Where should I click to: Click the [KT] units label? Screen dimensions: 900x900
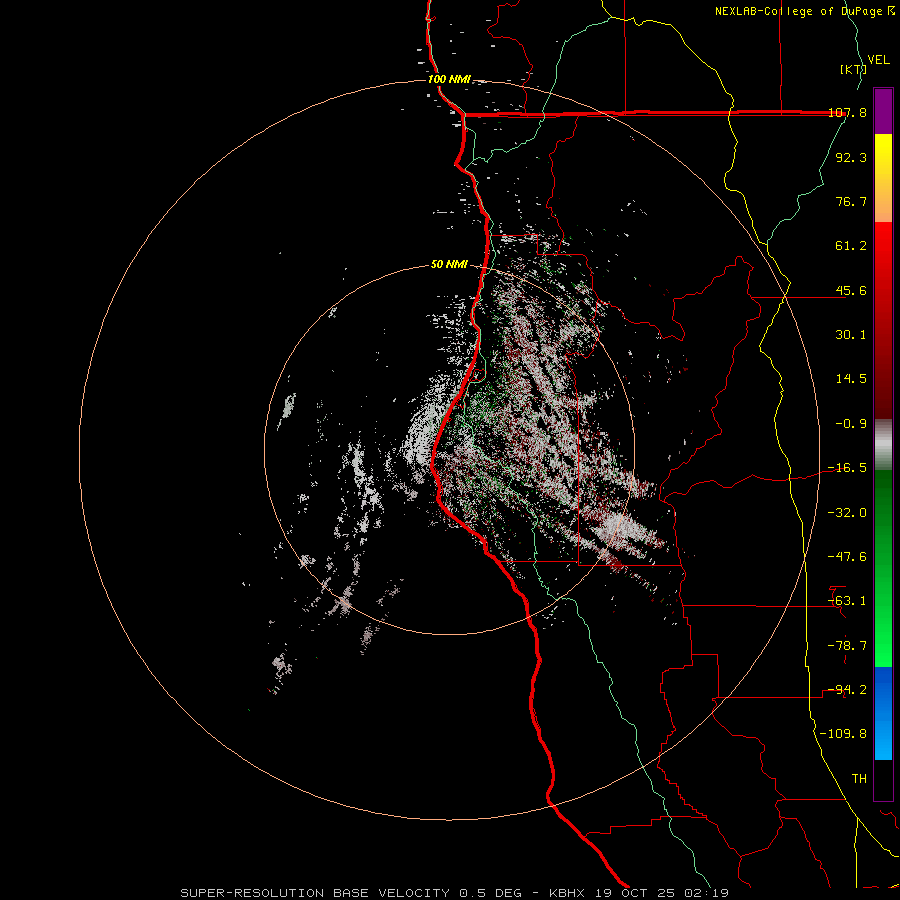click(854, 69)
